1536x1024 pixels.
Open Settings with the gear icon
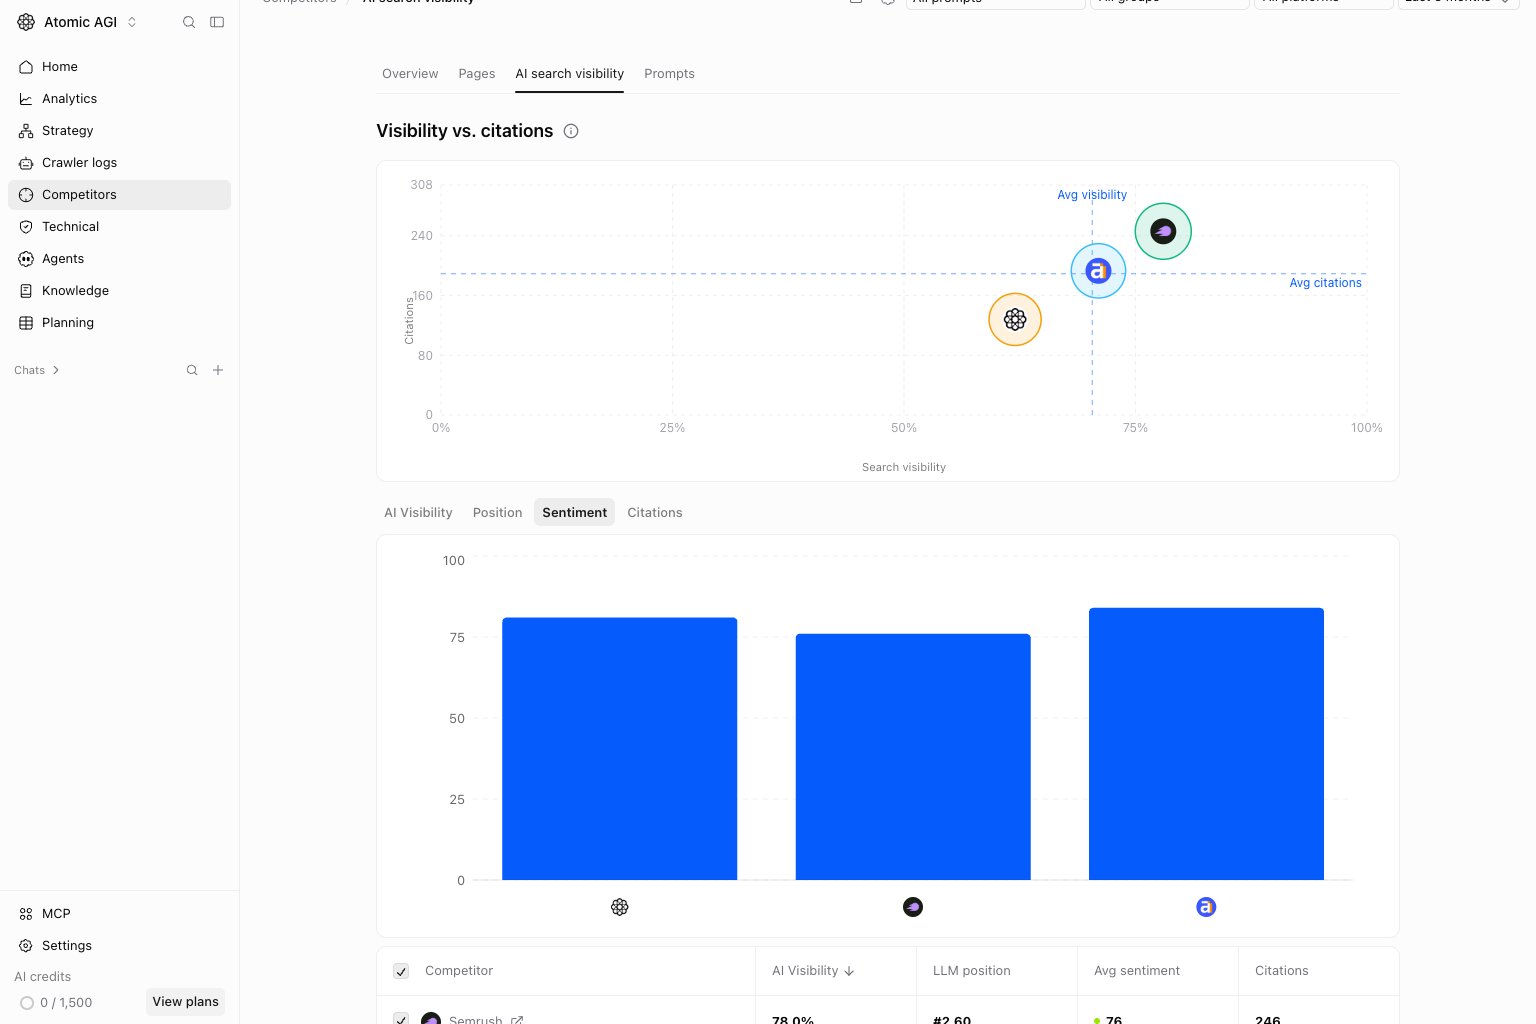26,946
